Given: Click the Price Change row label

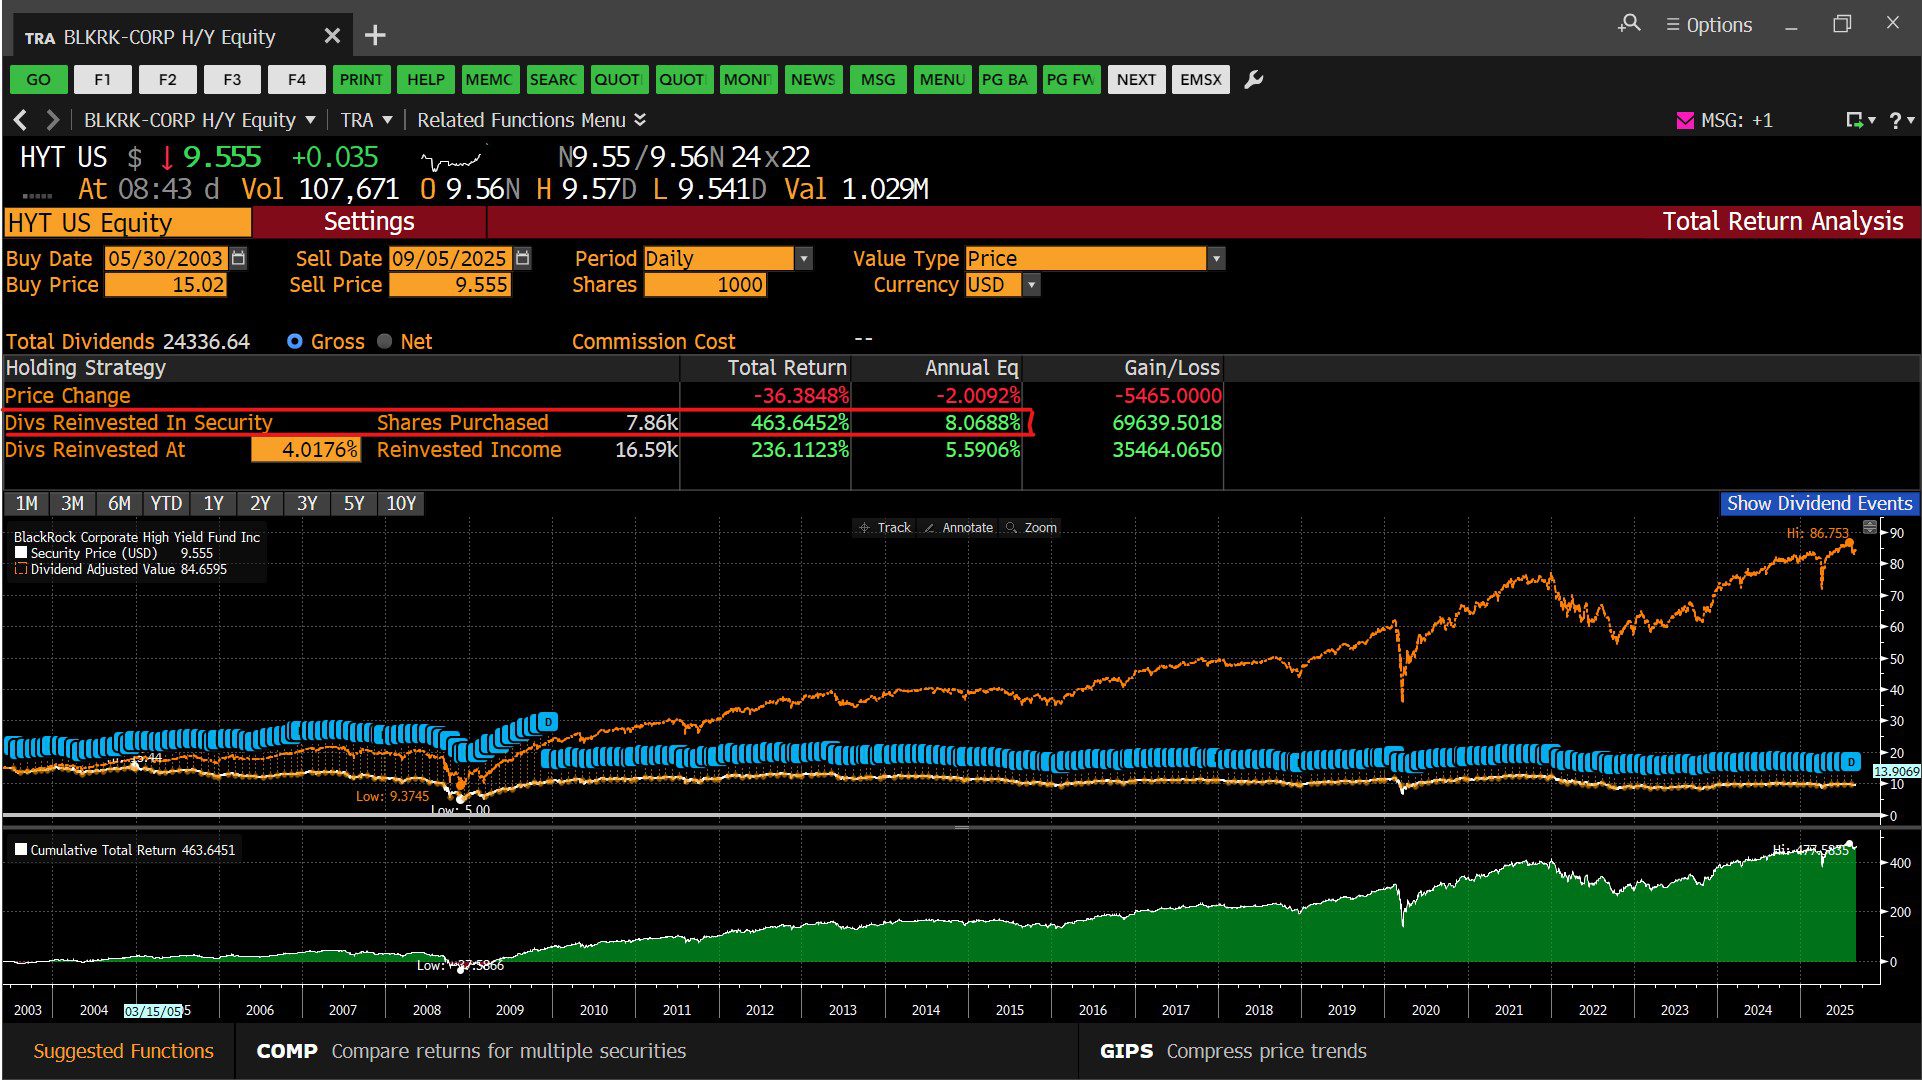Looking at the screenshot, I should point(68,396).
